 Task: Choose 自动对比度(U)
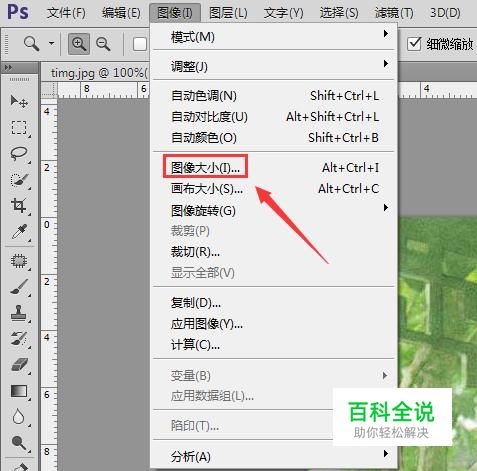[x=274, y=117]
